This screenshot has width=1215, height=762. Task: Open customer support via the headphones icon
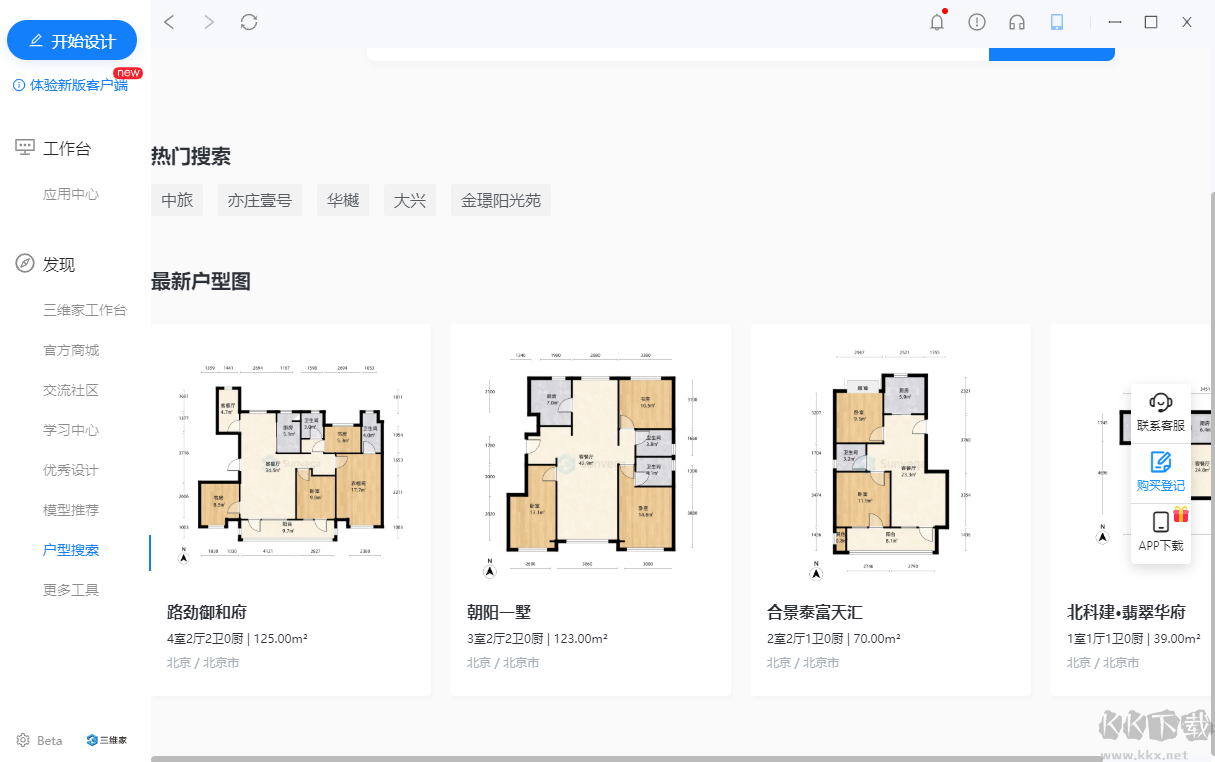click(1017, 21)
